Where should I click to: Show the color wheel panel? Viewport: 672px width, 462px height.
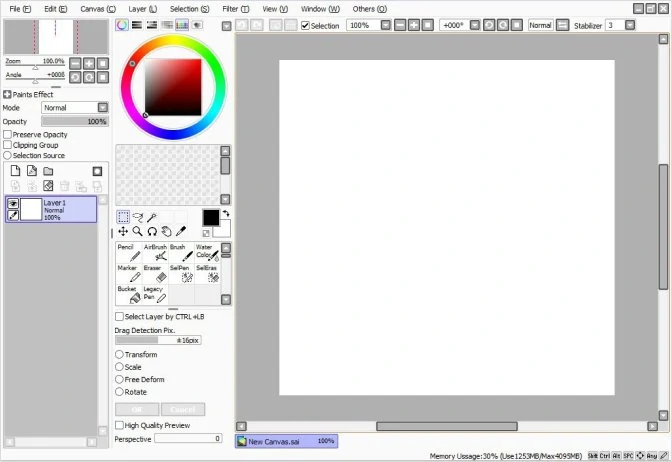[x=122, y=25]
